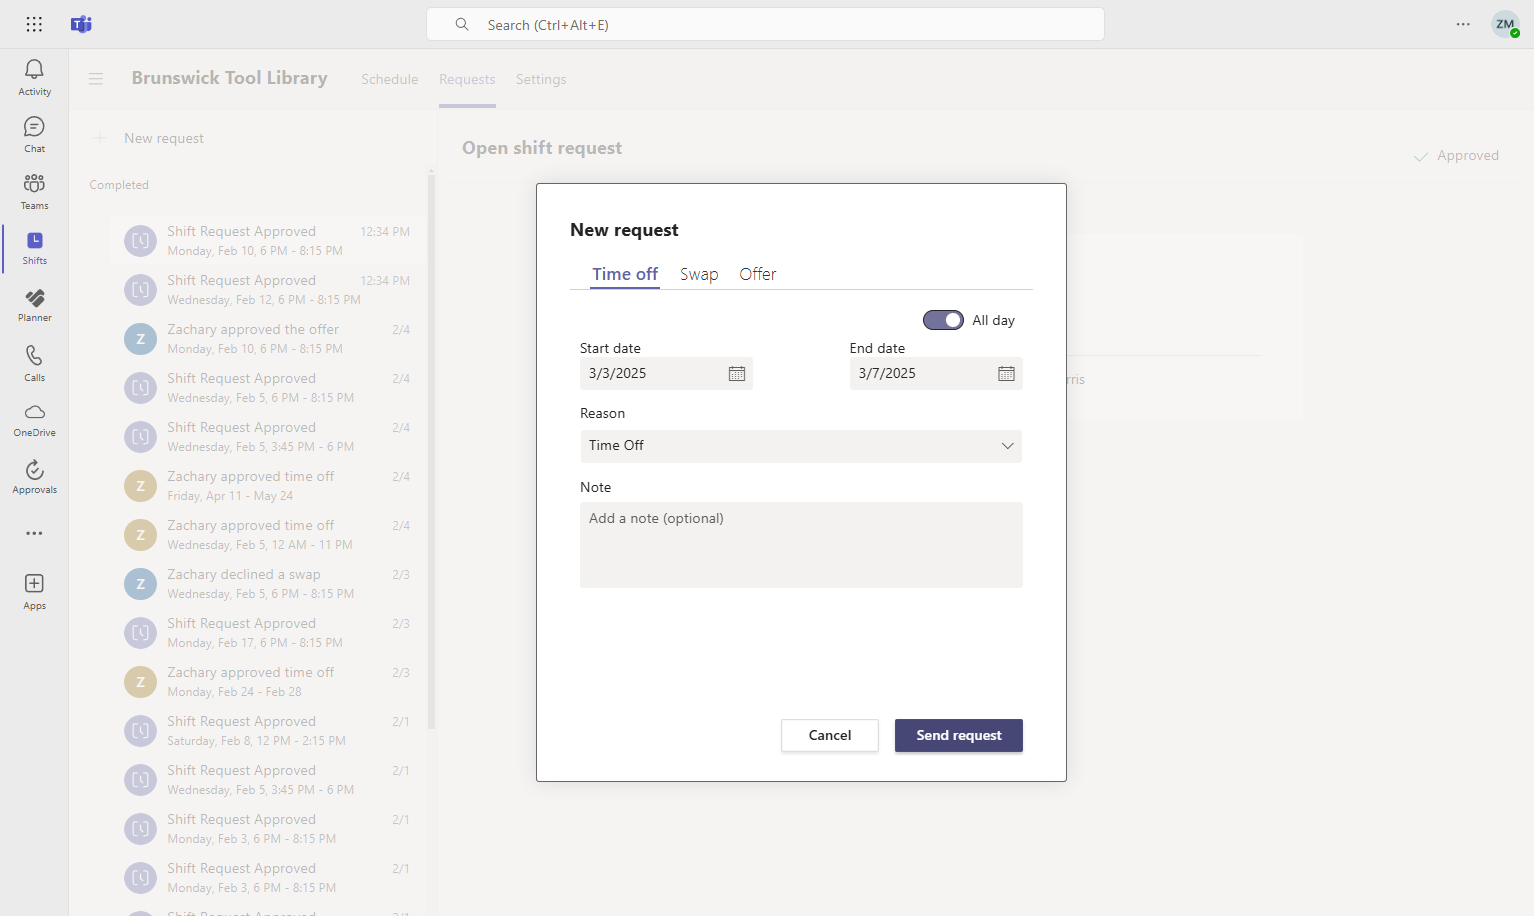The image size is (1534, 916).
Task: Open Start date calendar picker icon
Action: click(x=737, y=374)
